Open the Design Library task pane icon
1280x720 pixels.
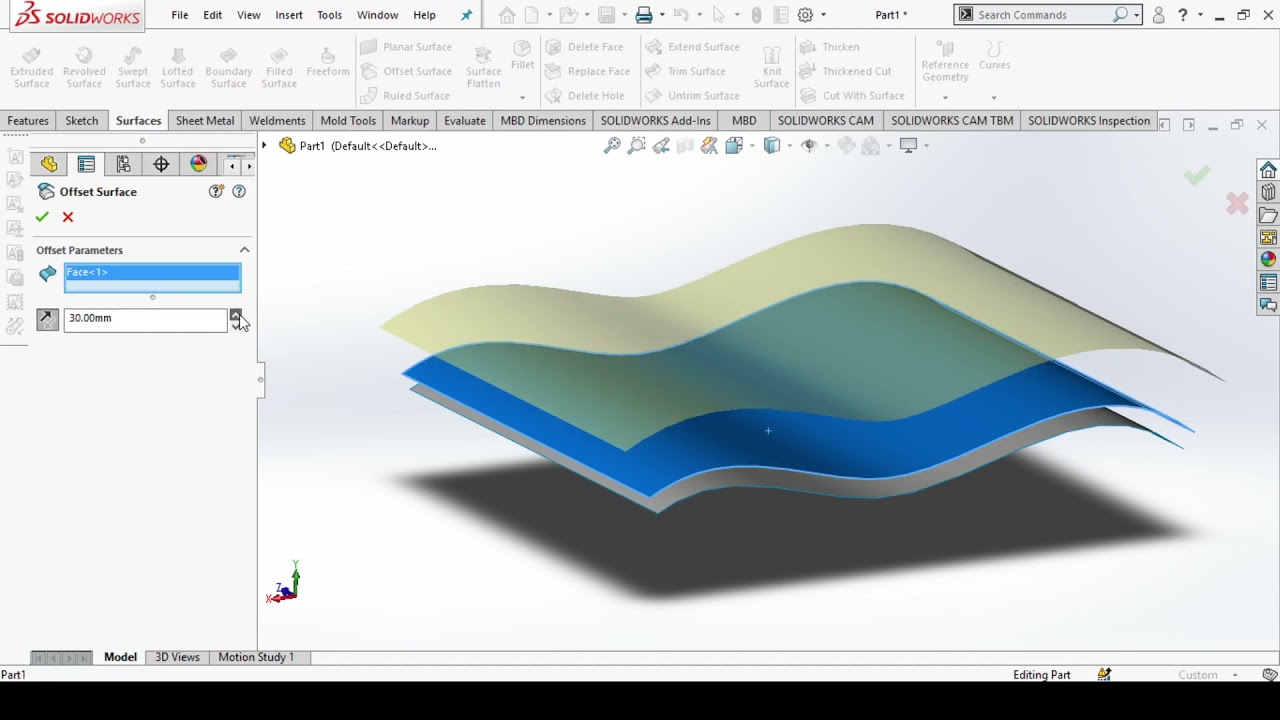click(x=1268, y=192)
